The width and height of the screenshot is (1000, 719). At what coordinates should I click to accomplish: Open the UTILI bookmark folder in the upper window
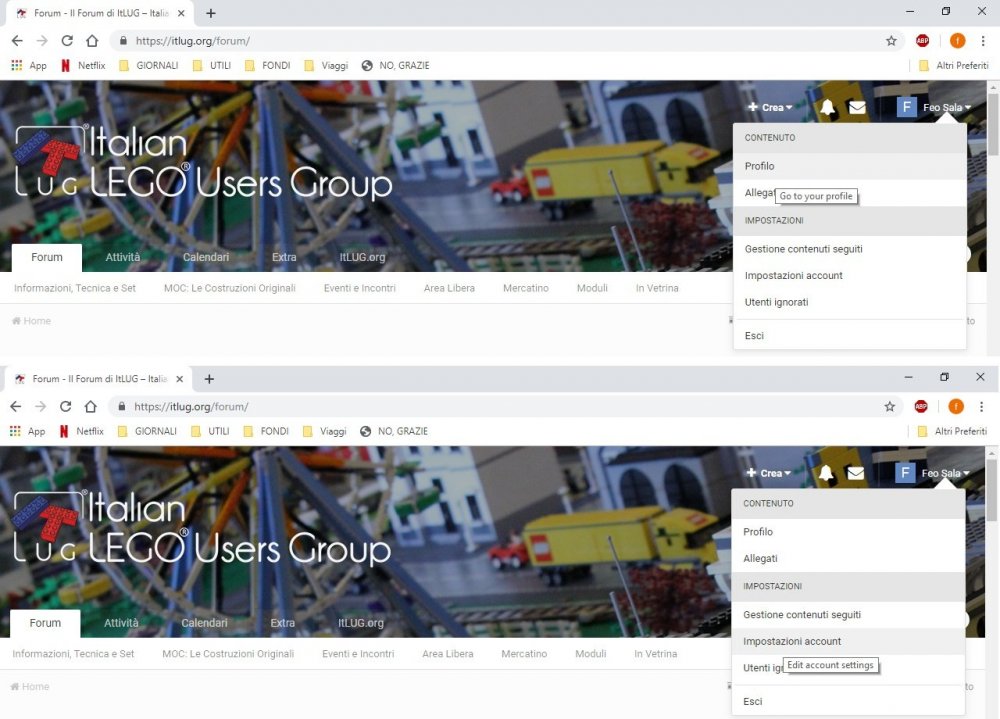212,65
